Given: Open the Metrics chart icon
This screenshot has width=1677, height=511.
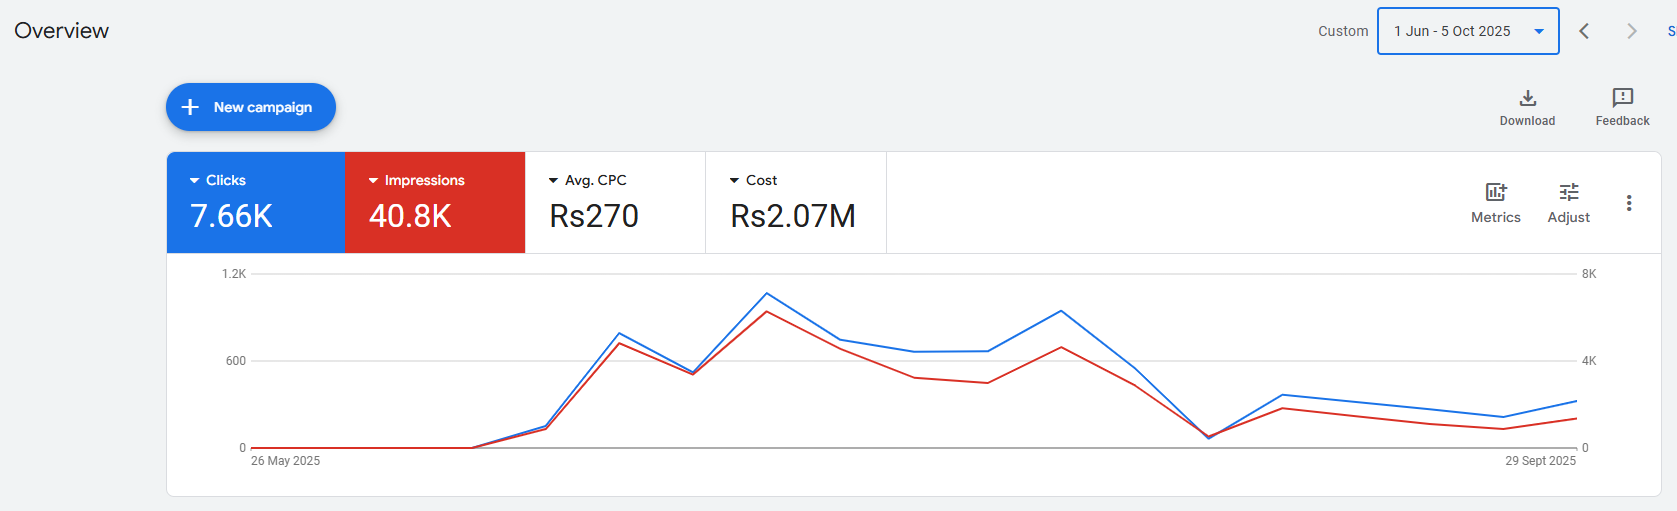Looking at the screenshot, I should click(x=1495, y=192).
